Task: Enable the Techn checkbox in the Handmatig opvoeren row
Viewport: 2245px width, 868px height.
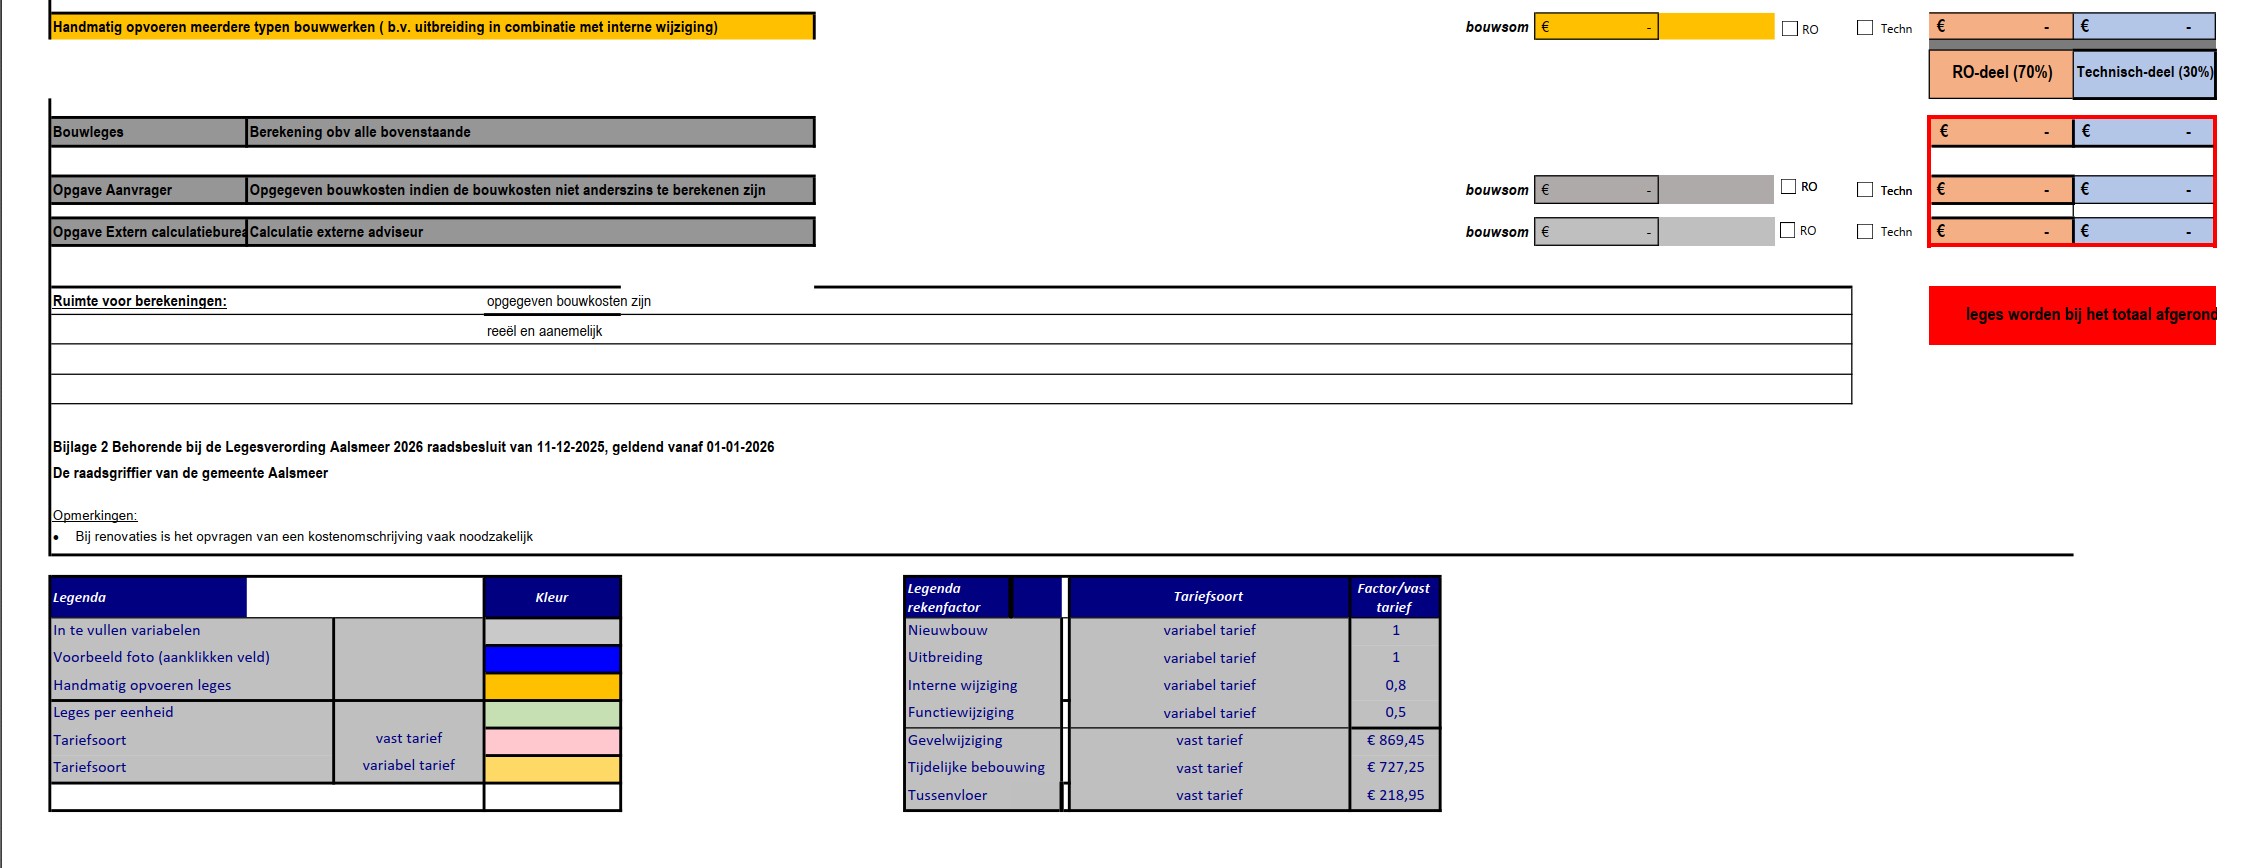Action: tap(1865, 28)
